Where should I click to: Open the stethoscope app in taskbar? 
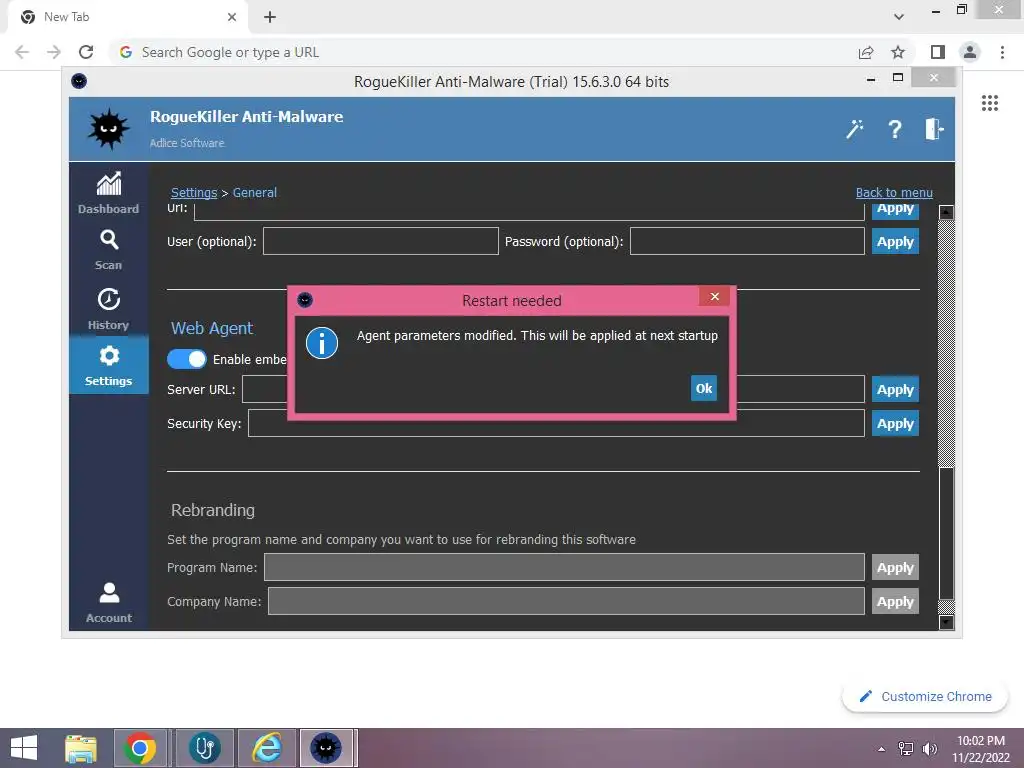(204, 748)
